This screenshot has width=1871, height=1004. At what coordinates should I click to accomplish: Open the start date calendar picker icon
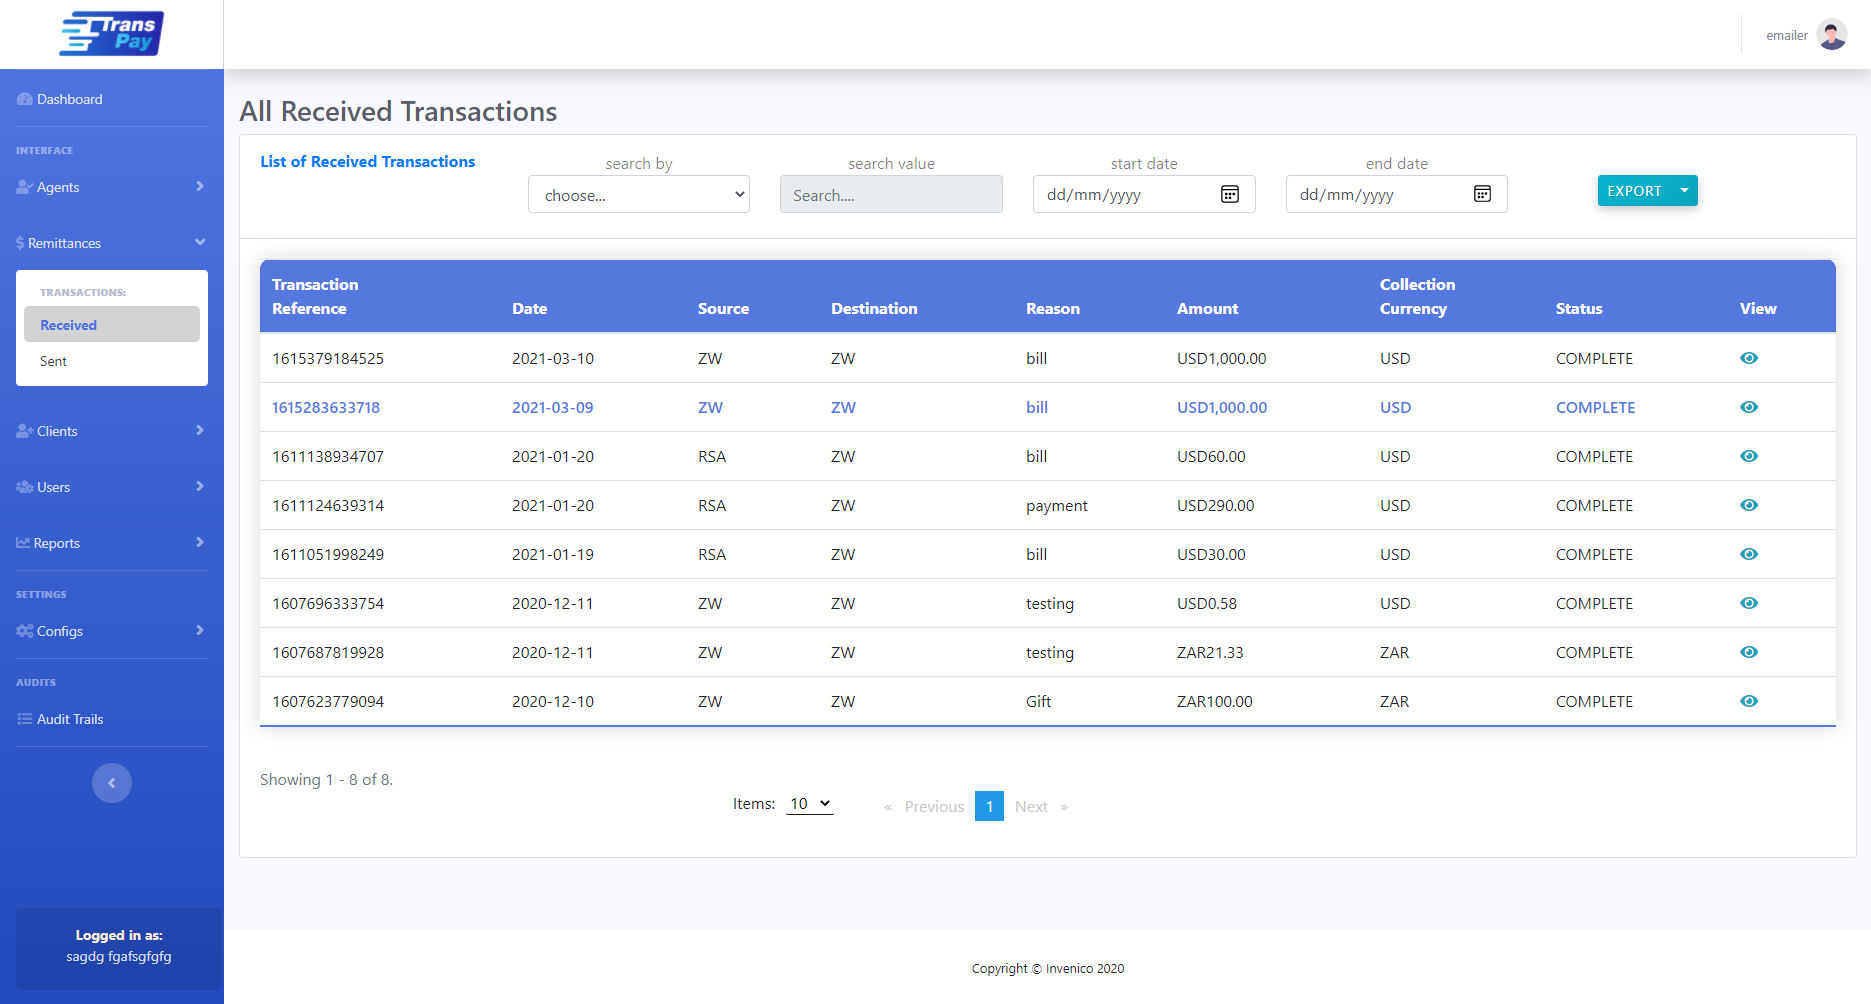tap(1230, 194)
